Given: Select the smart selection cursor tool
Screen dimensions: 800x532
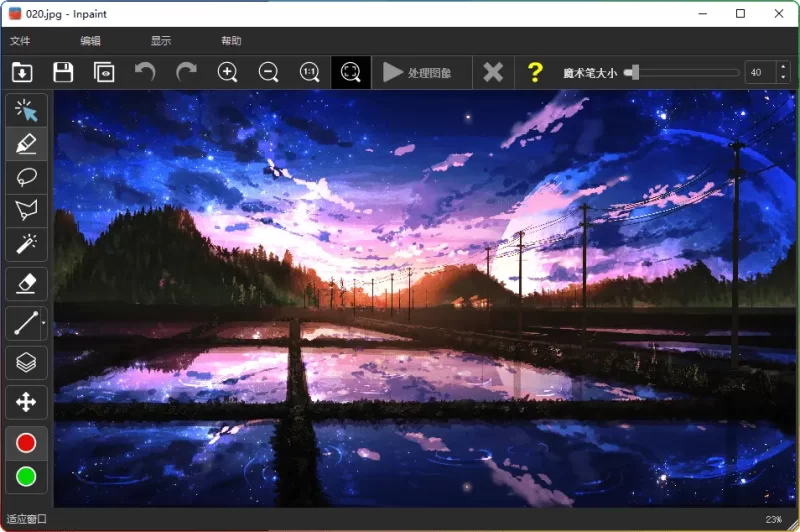Looking at the screenshot, I should click(27, 111).
